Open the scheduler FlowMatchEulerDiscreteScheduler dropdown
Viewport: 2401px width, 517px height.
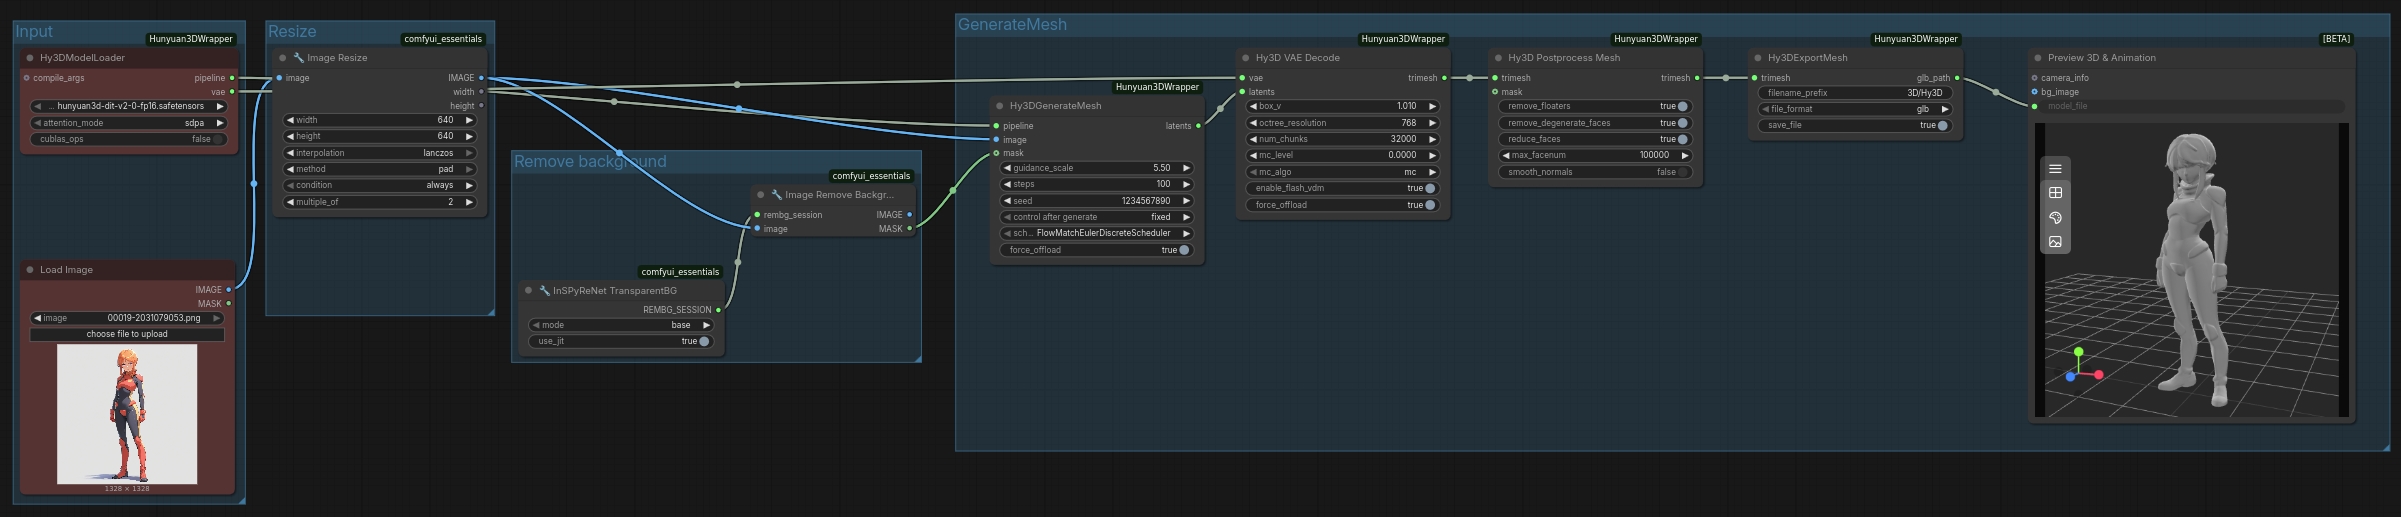click(x=1097, y=233)
